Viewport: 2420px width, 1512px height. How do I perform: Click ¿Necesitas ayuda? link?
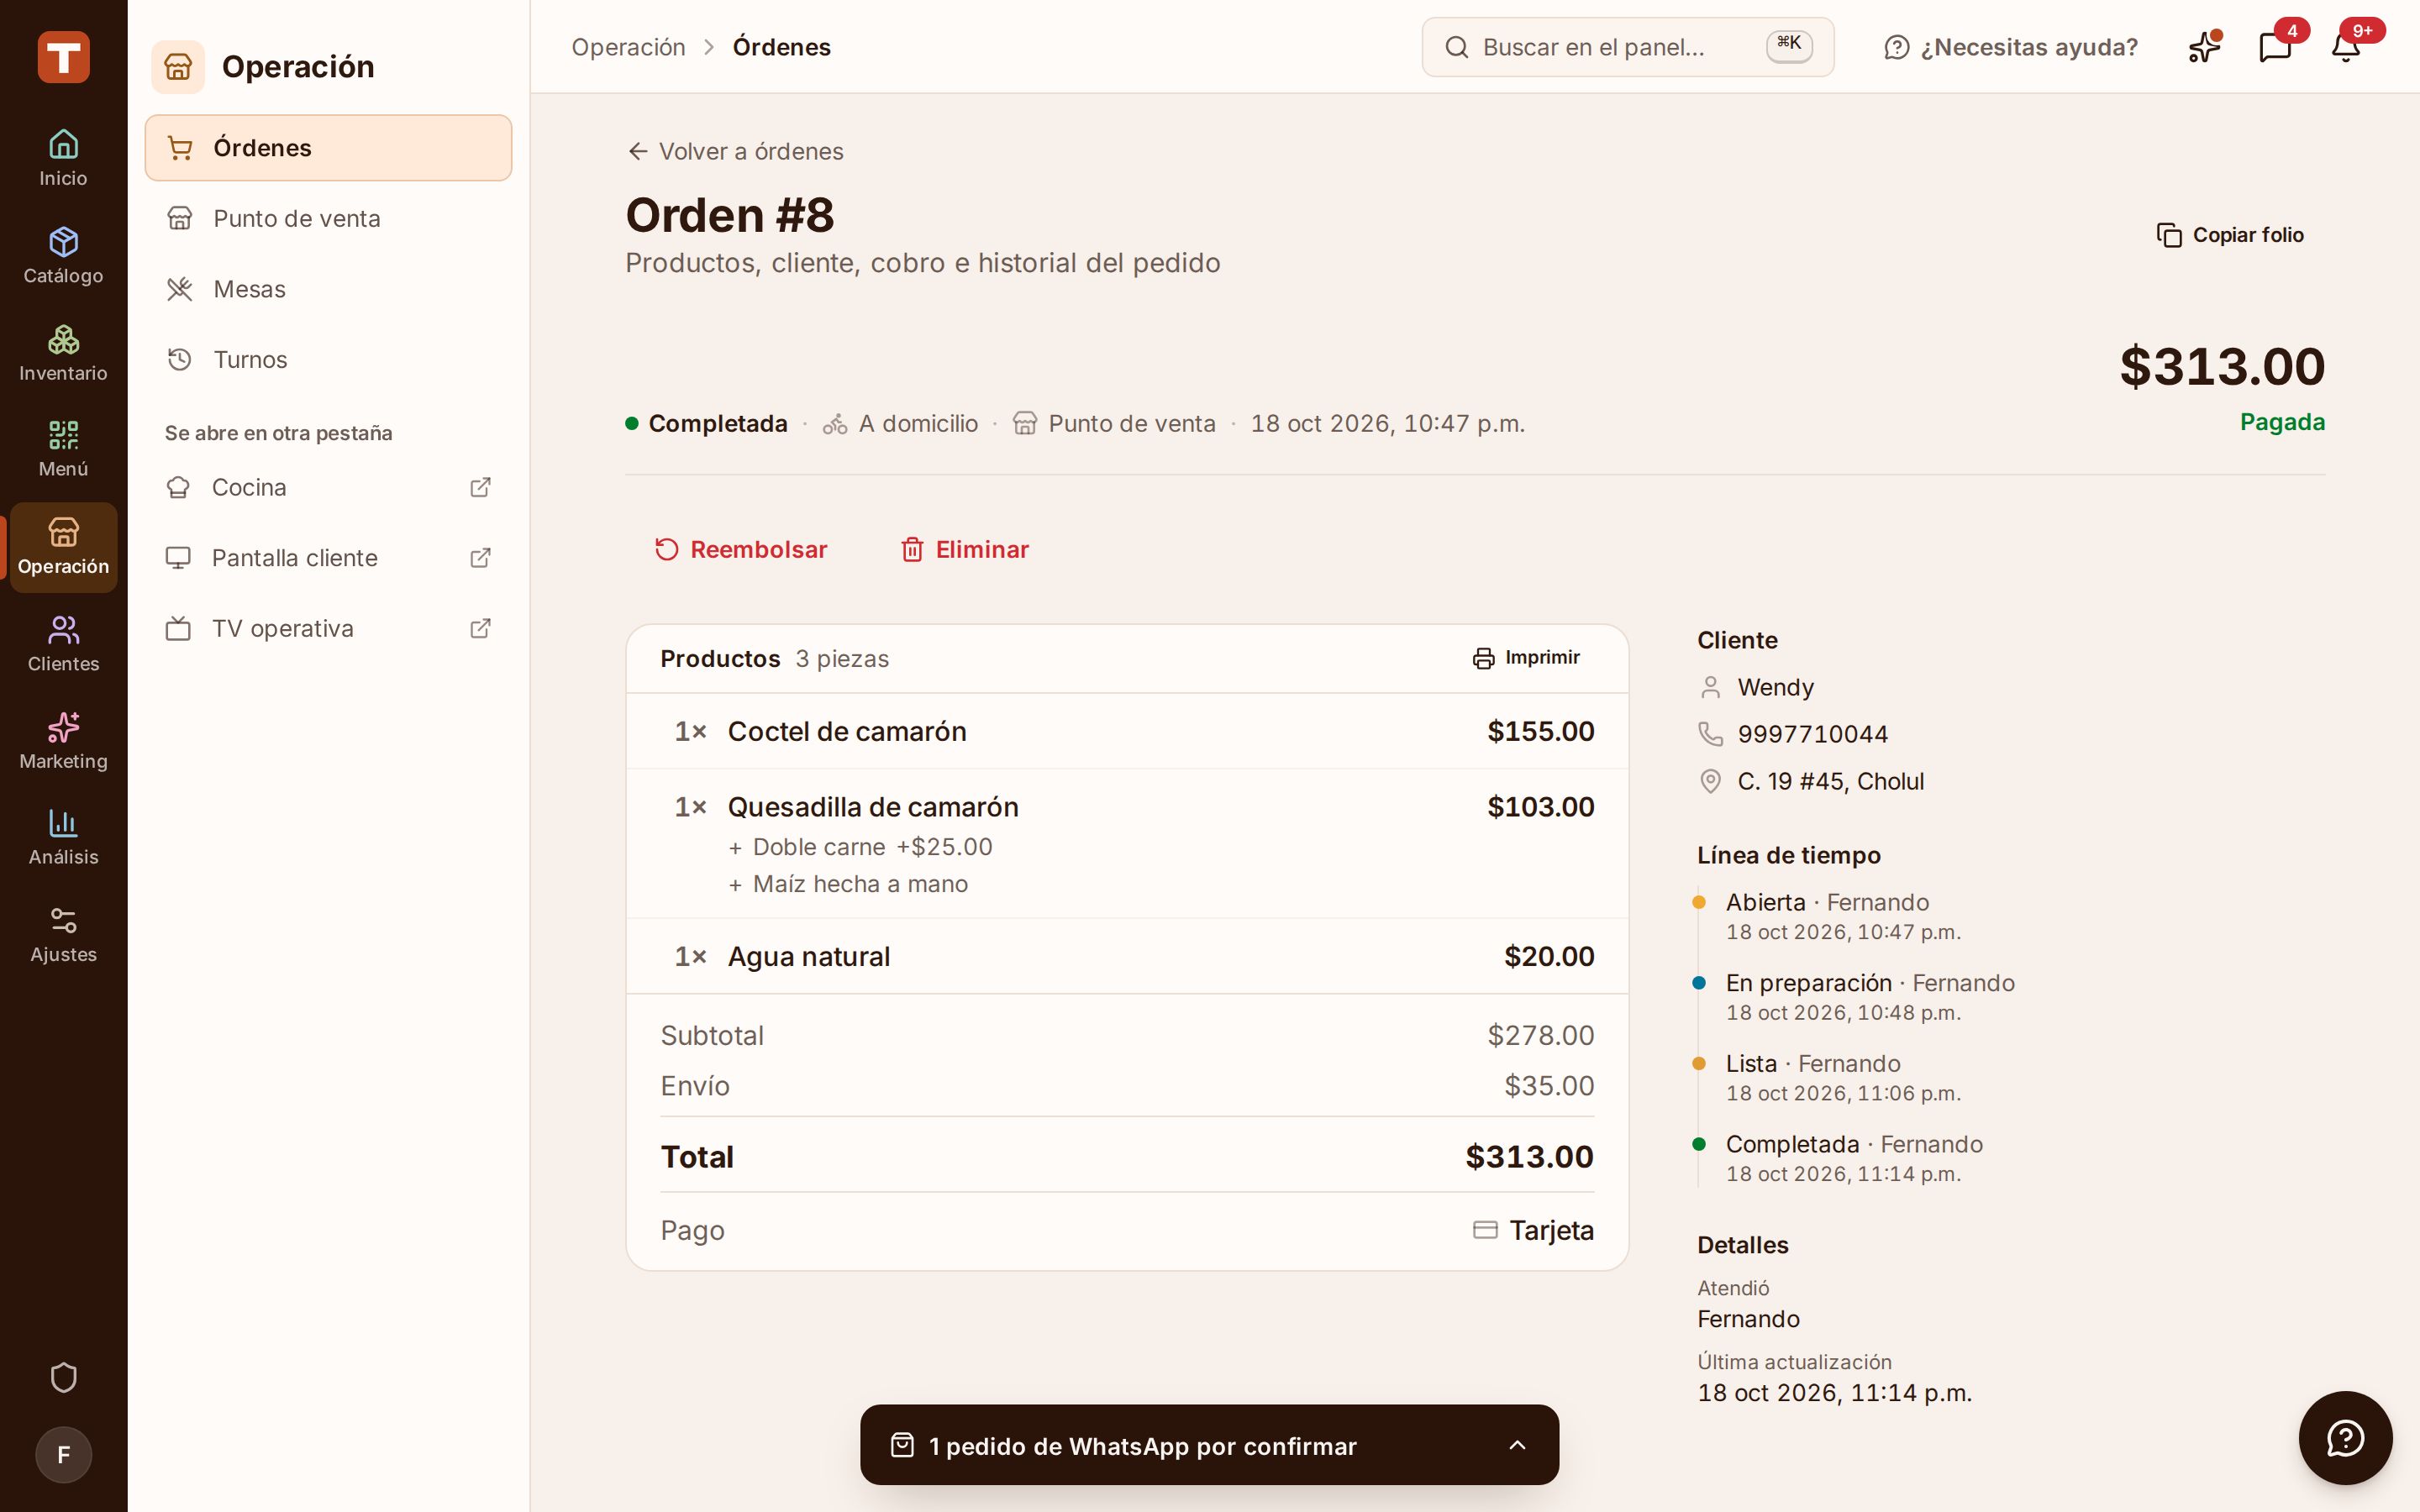pos(2010,47)
